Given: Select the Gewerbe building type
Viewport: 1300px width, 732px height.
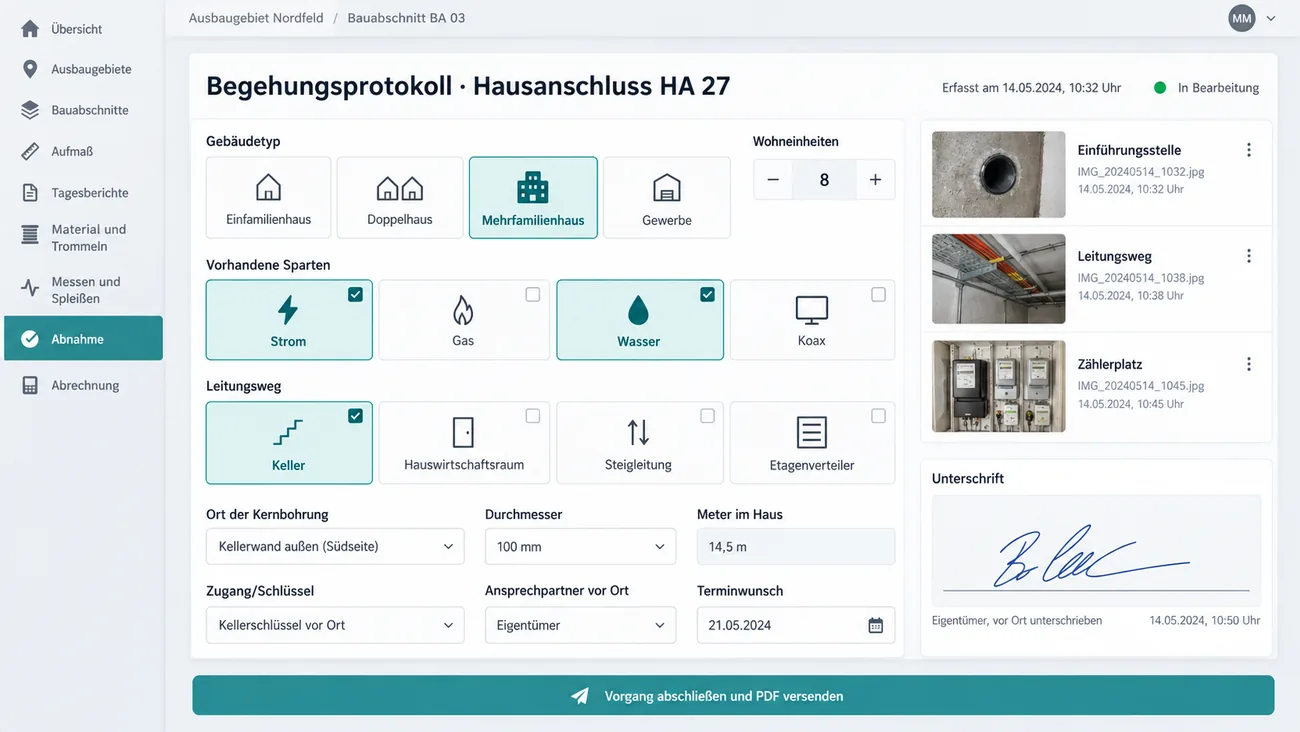Looking at the screenshot, I should [667, 197].
